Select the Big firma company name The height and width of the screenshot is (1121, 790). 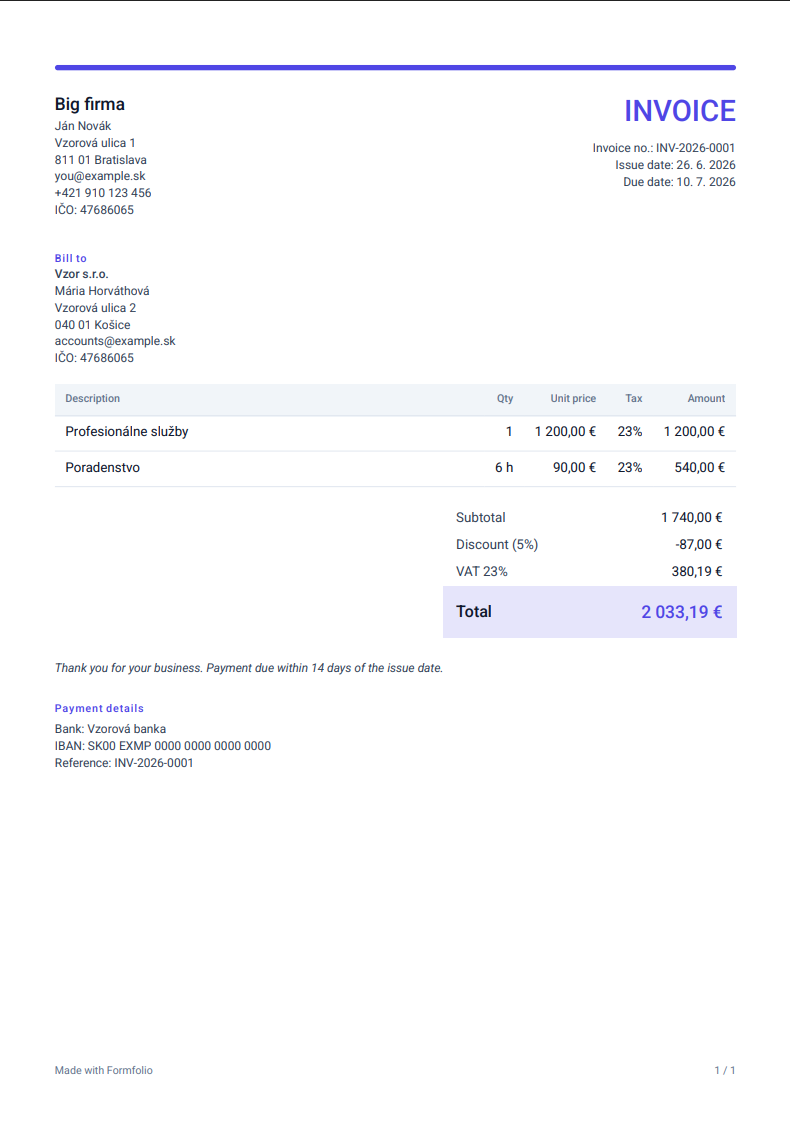(x=89, y=104)
